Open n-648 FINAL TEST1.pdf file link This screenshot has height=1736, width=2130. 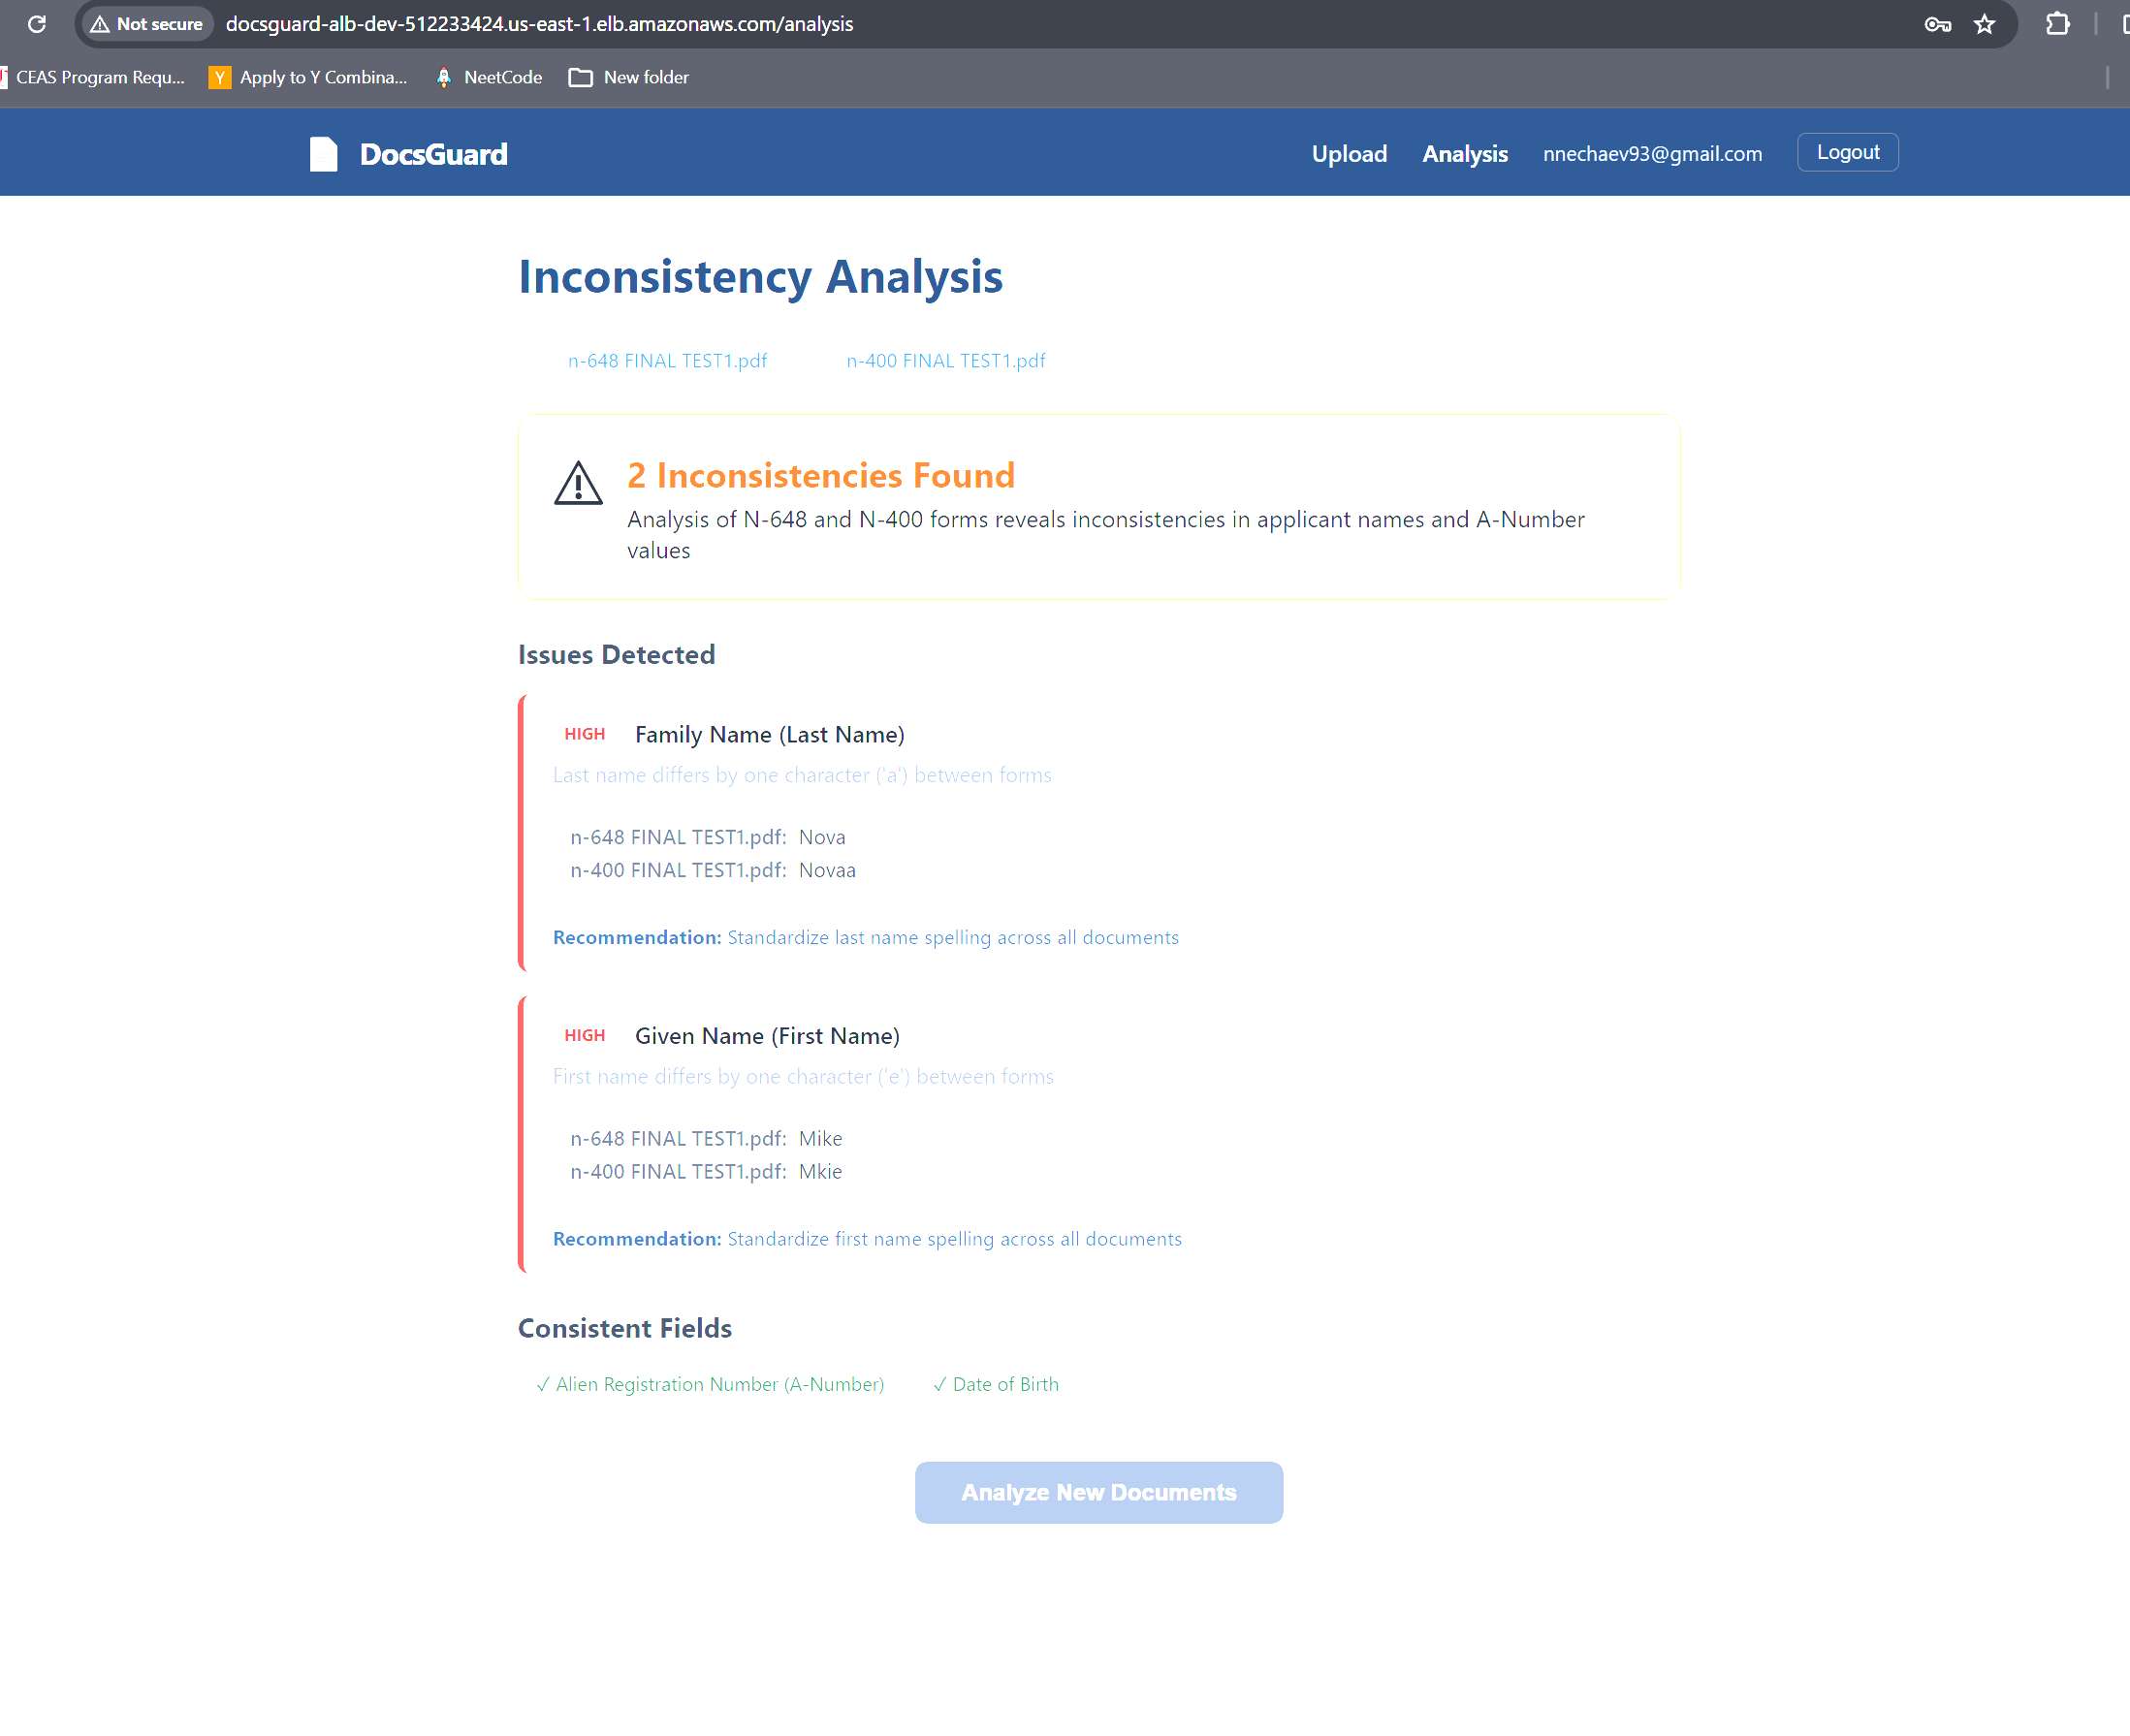pos(667,361)
